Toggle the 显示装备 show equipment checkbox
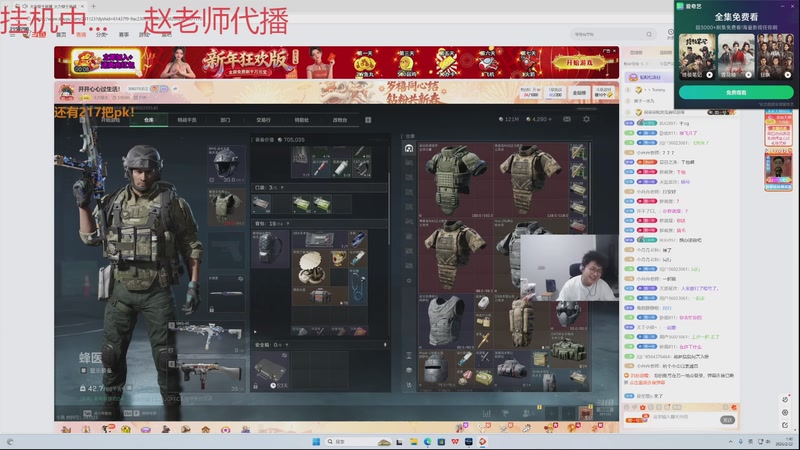This screenshot has height=450, width=800. coord(84,370)
